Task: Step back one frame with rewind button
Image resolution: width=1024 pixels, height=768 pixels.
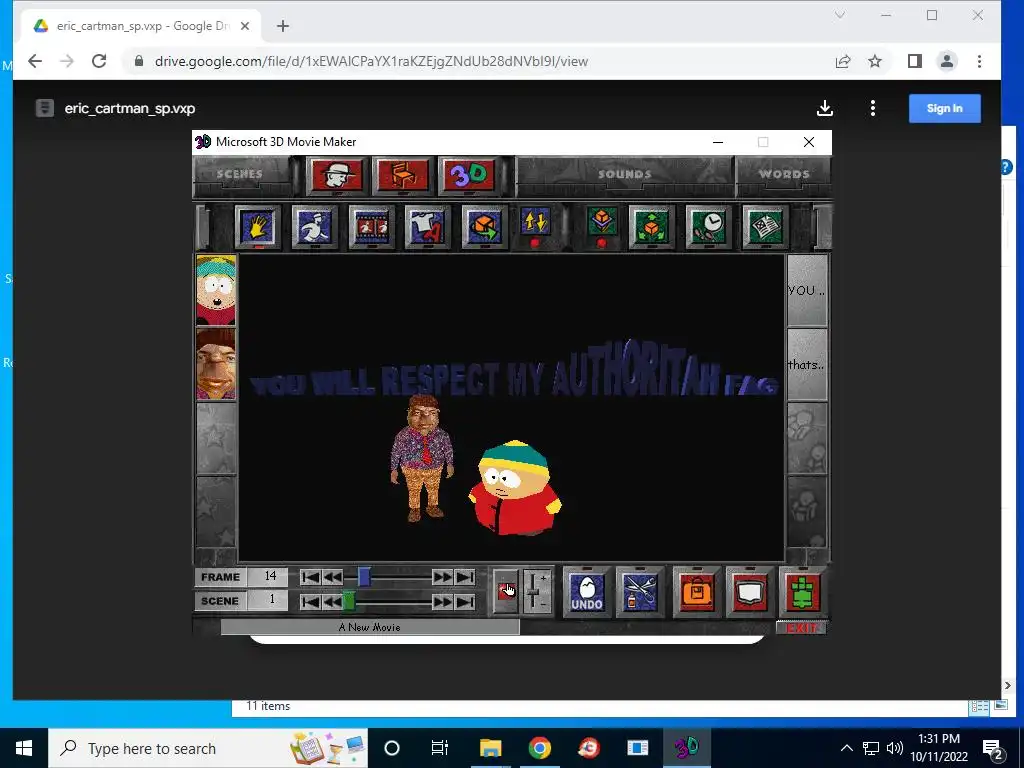Action: [x=332, y=577]
